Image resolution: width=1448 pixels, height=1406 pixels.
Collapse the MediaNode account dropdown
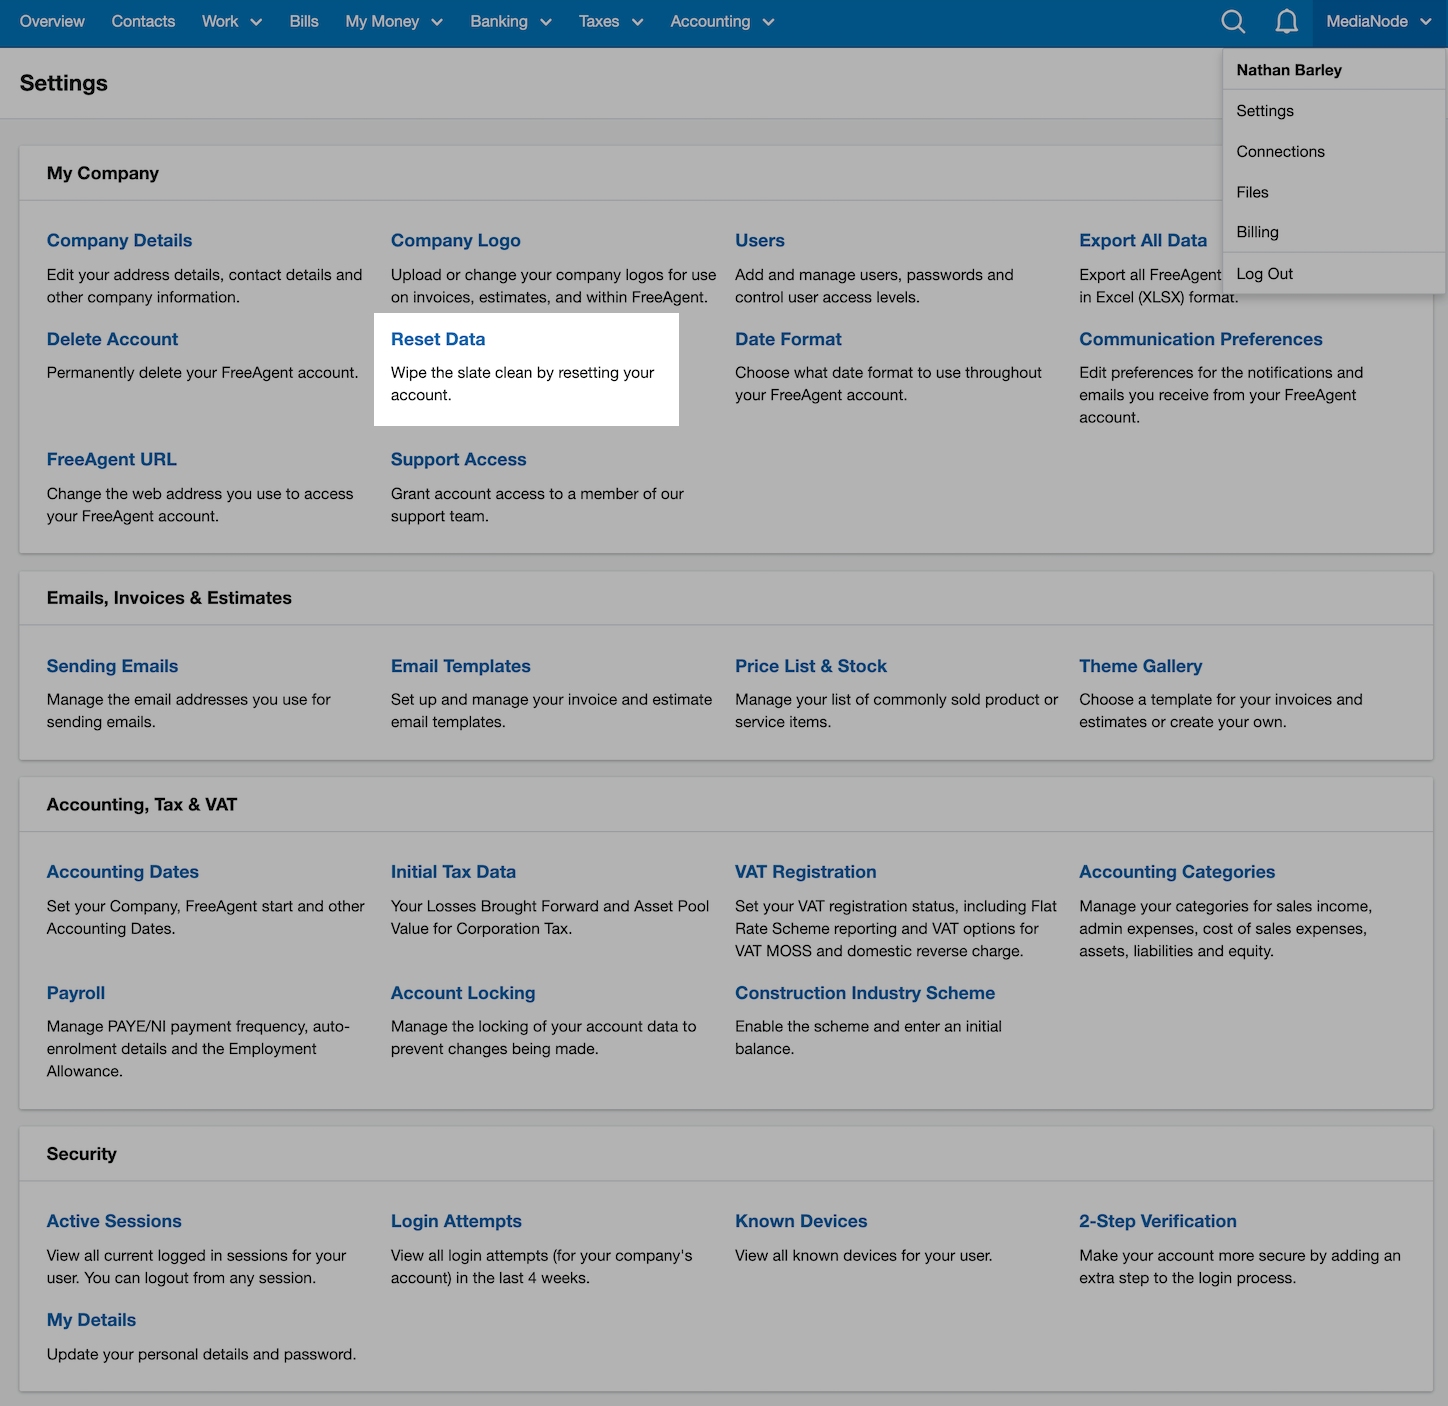(1379, 22)
